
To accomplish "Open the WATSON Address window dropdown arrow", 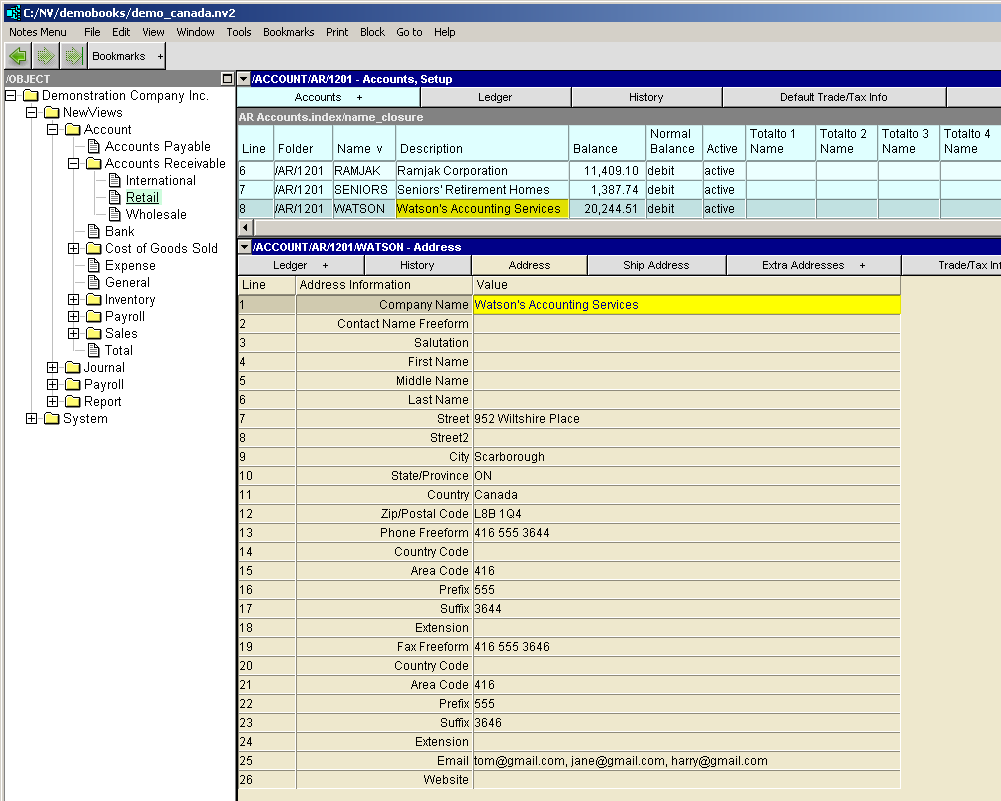I will pyautogui.click(x=244, y=247).
